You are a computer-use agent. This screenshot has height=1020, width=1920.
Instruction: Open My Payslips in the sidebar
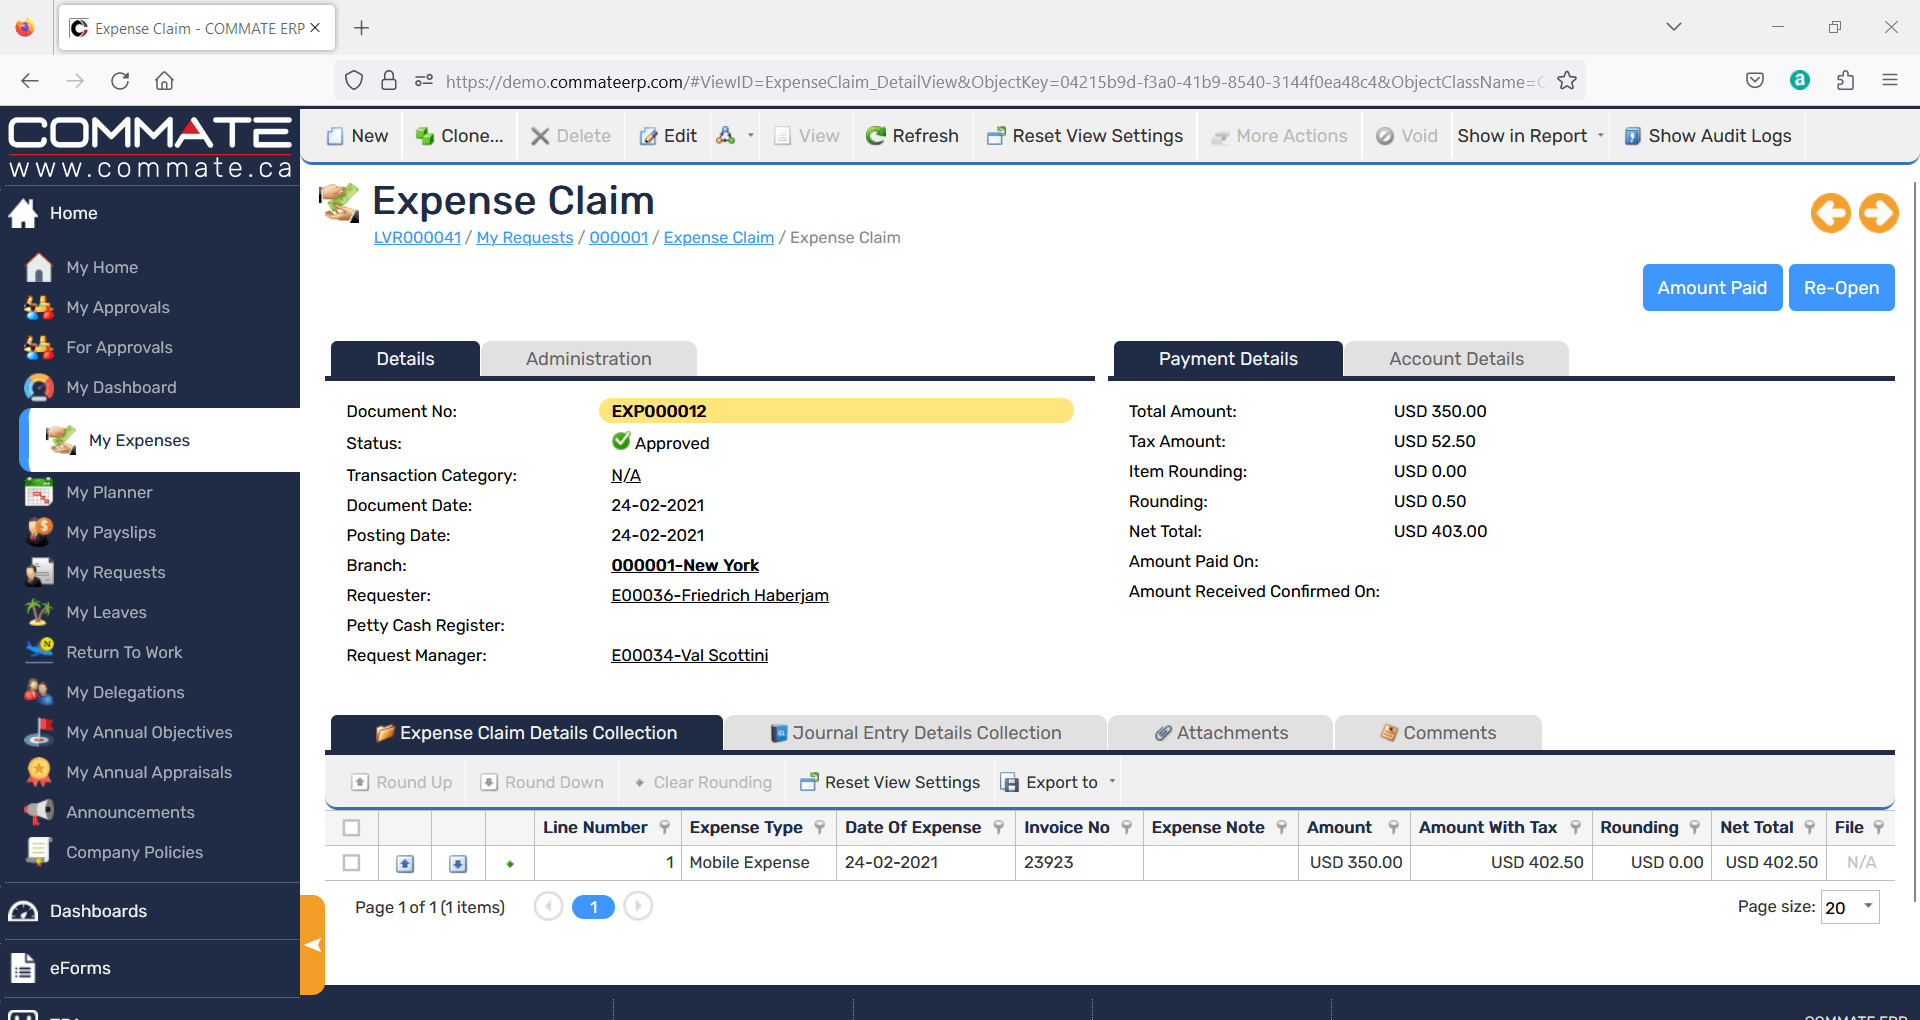tap(111, 532)
